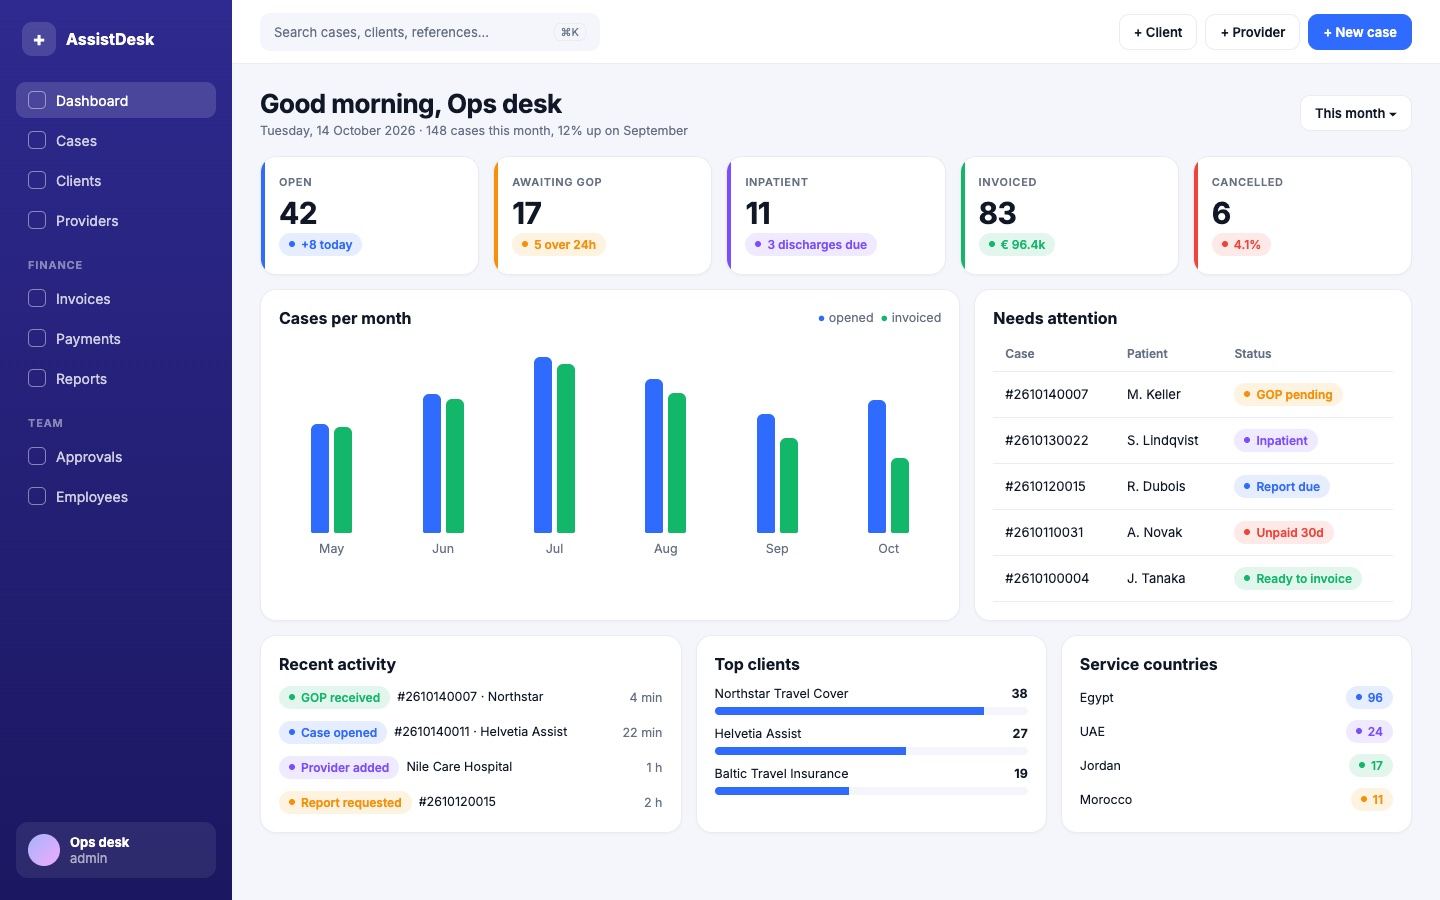
Task: Open Invoices under Finance
Action: [x=116, y=298]
